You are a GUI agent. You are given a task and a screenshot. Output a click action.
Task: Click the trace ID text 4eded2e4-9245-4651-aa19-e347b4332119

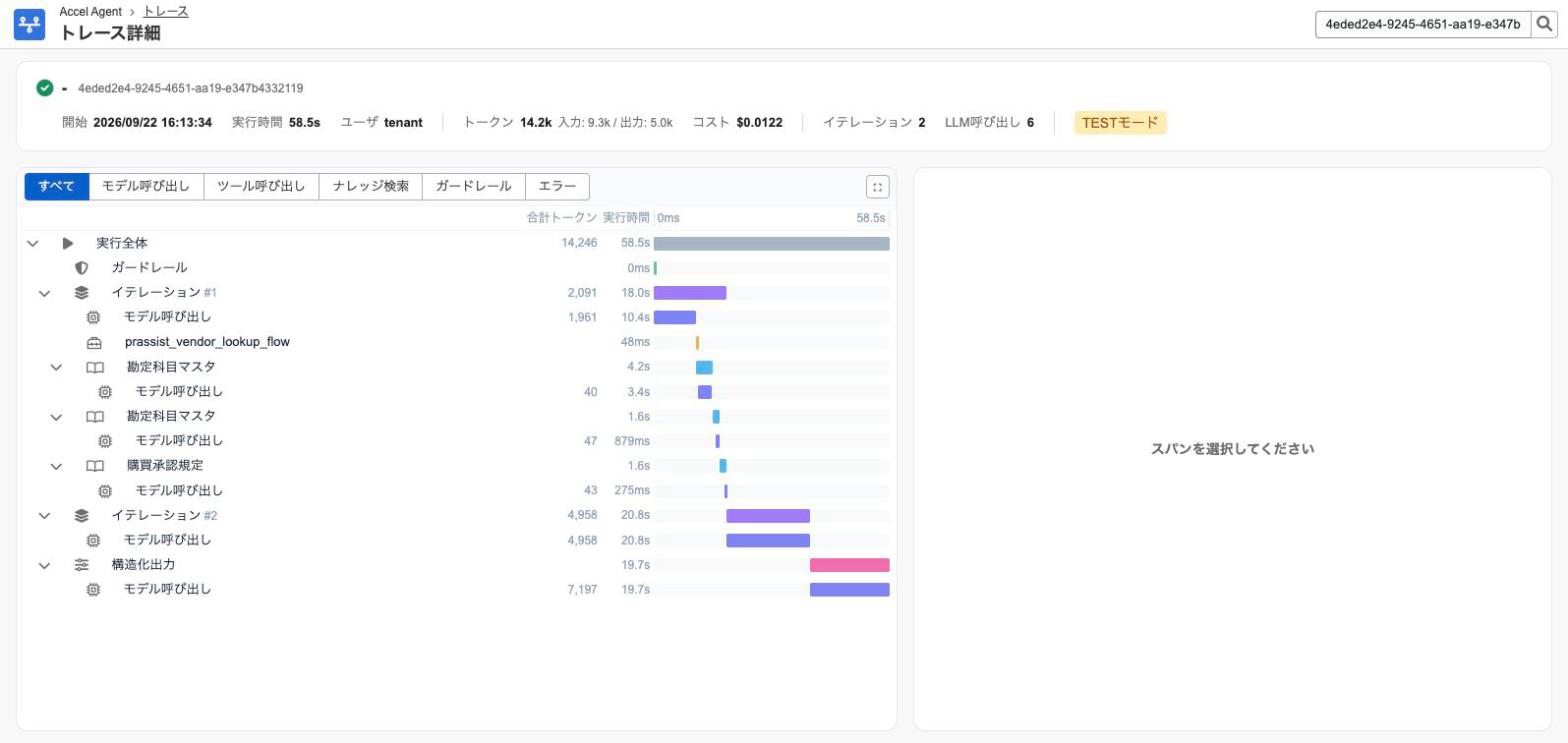point(190,88)
